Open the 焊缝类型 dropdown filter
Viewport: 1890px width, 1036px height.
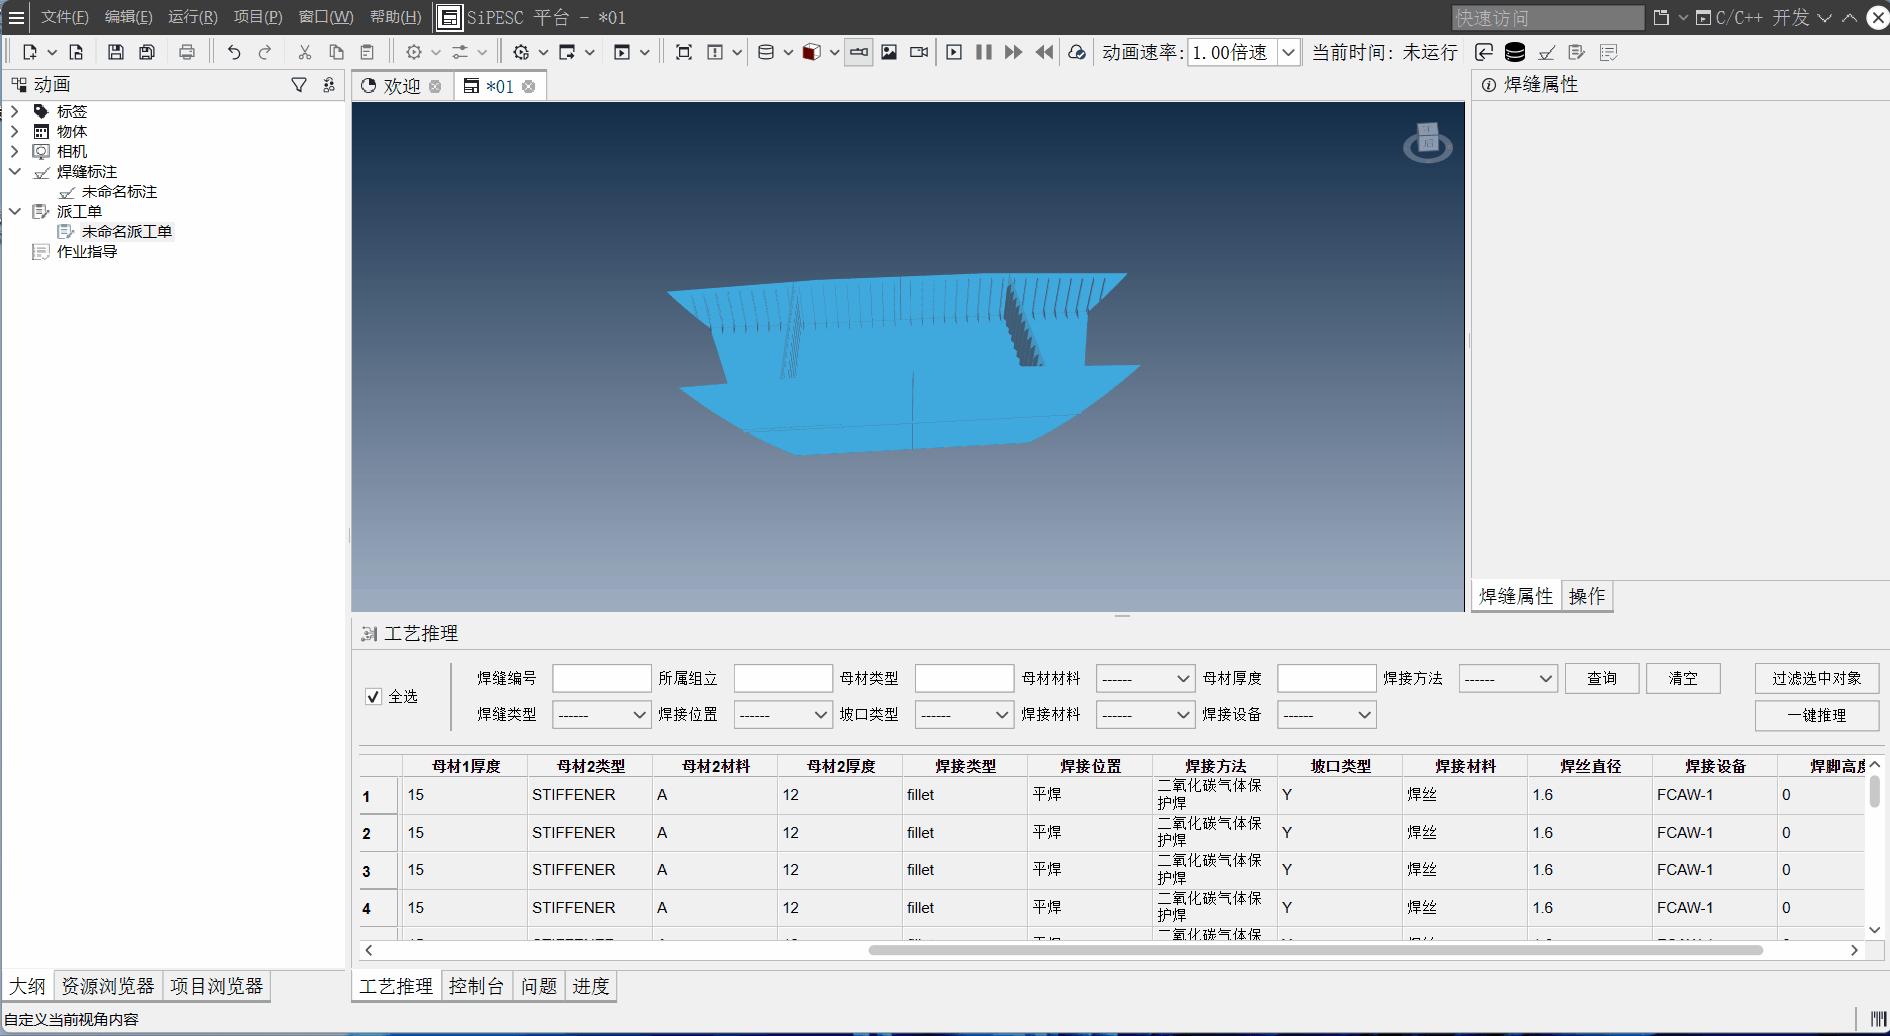602,715
